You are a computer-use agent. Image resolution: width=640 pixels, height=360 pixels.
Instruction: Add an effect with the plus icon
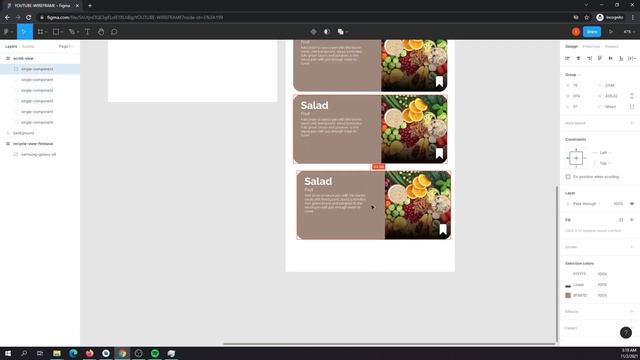click(x=632, y=311)
